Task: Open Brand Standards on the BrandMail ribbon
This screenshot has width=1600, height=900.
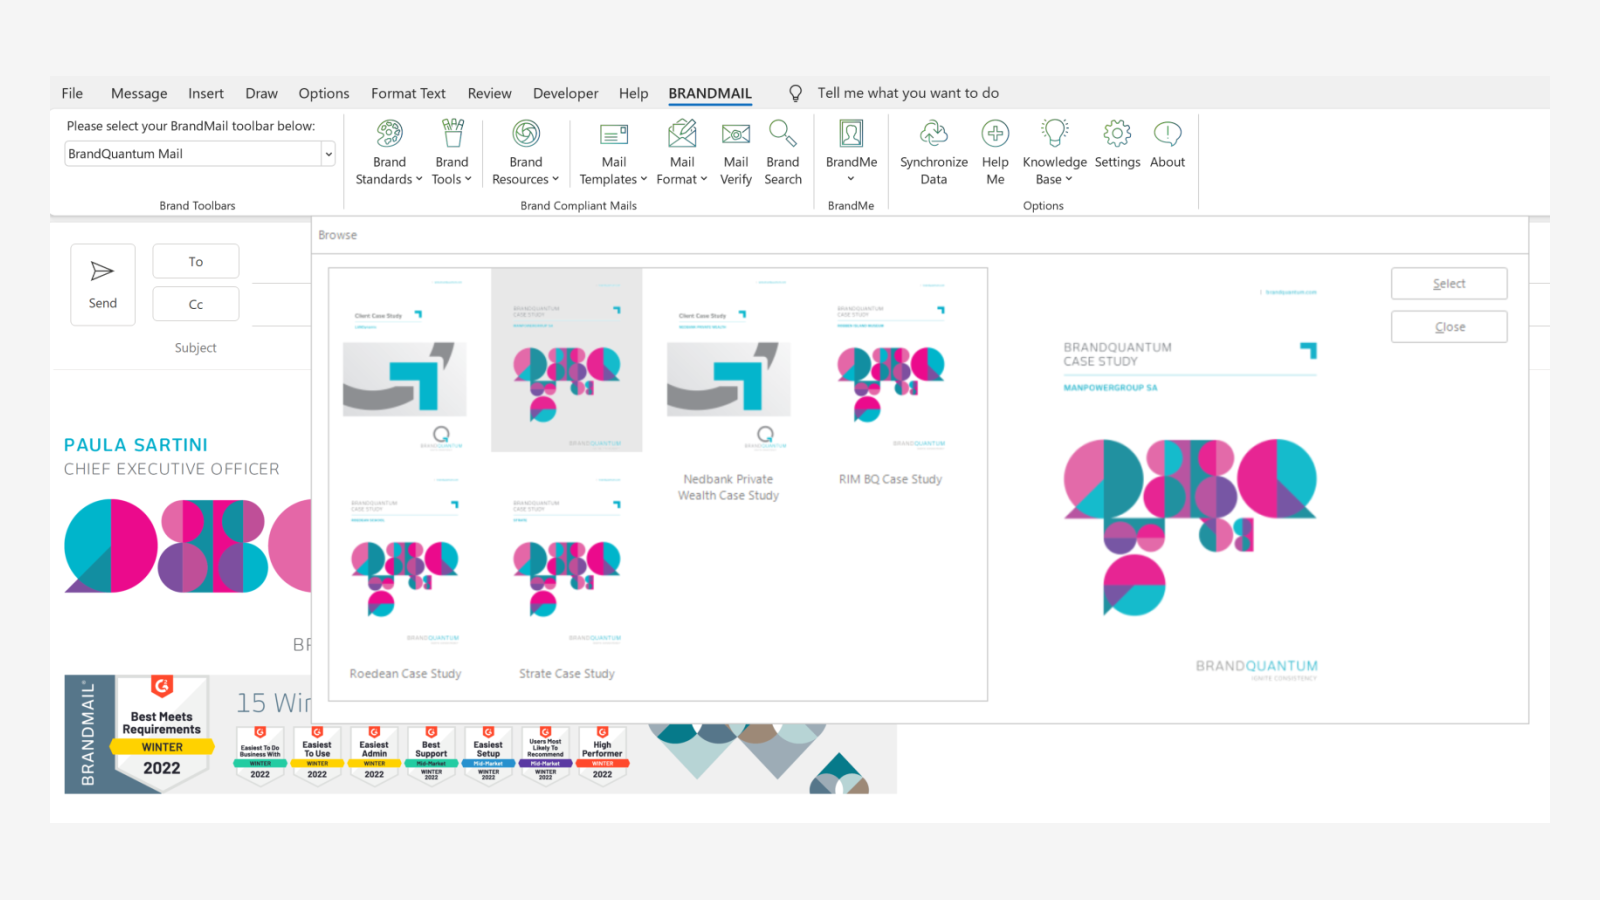Action: pos(389,151)
